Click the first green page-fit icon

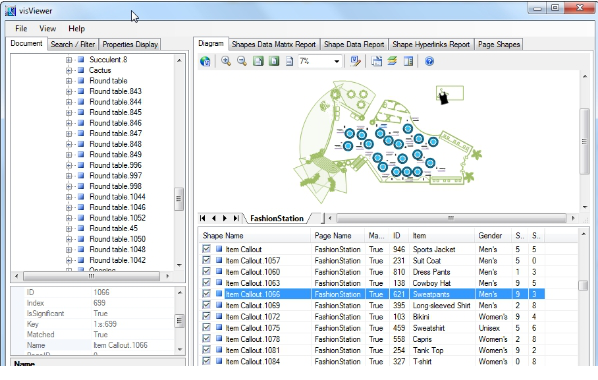click(258, 61)
